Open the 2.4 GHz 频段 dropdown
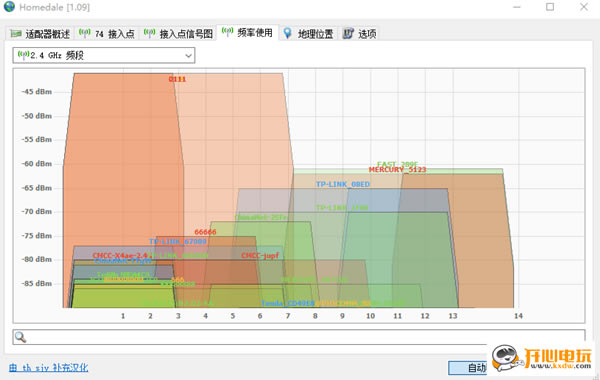The width and height of the screenshot is (600, 380). (104, 55)
